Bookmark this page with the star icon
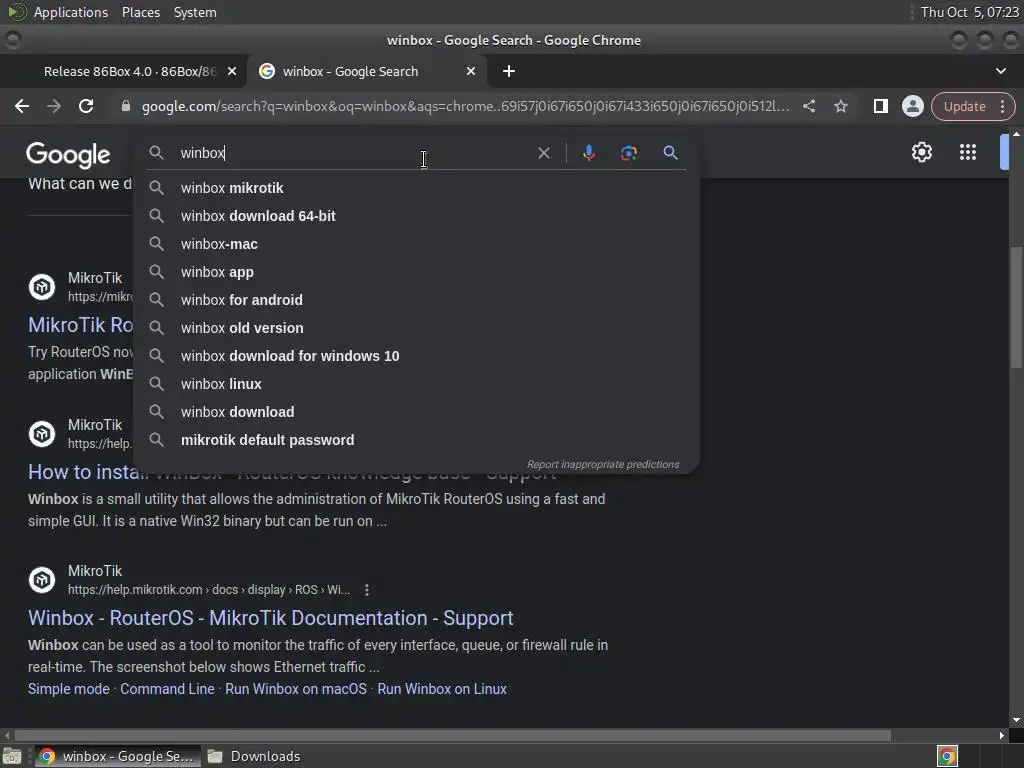This screenshot has width=1024, height=768. [840, 106]
